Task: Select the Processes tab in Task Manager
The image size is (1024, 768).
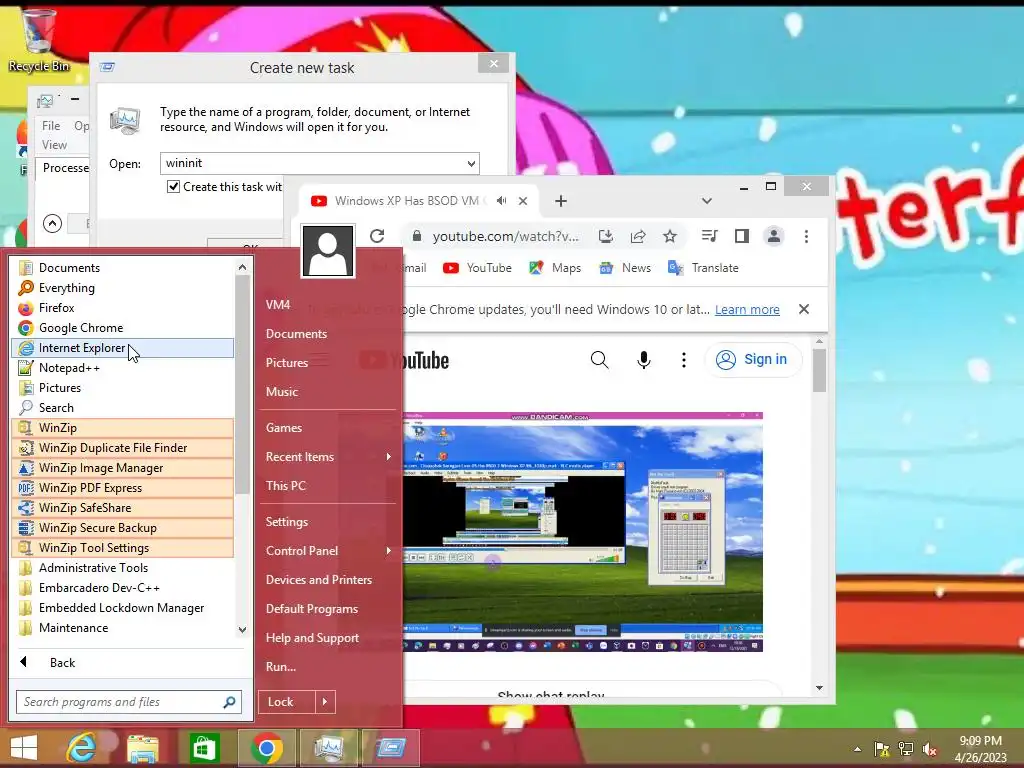Action: 63,168
